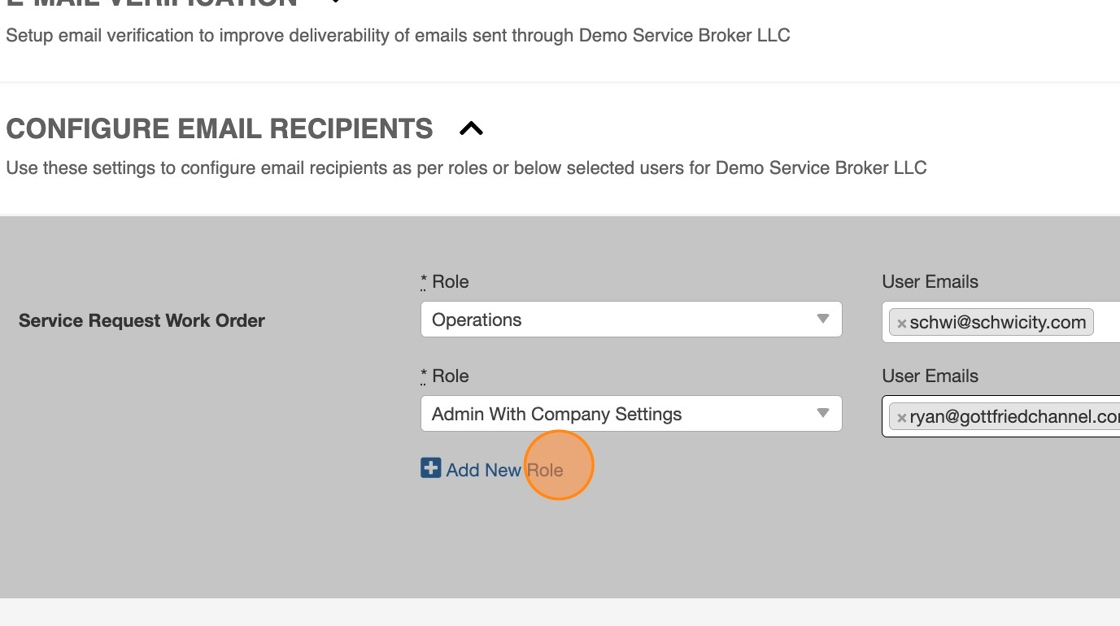
Task: Open the Operations role dropdown
Action: [x=620, y=320]
